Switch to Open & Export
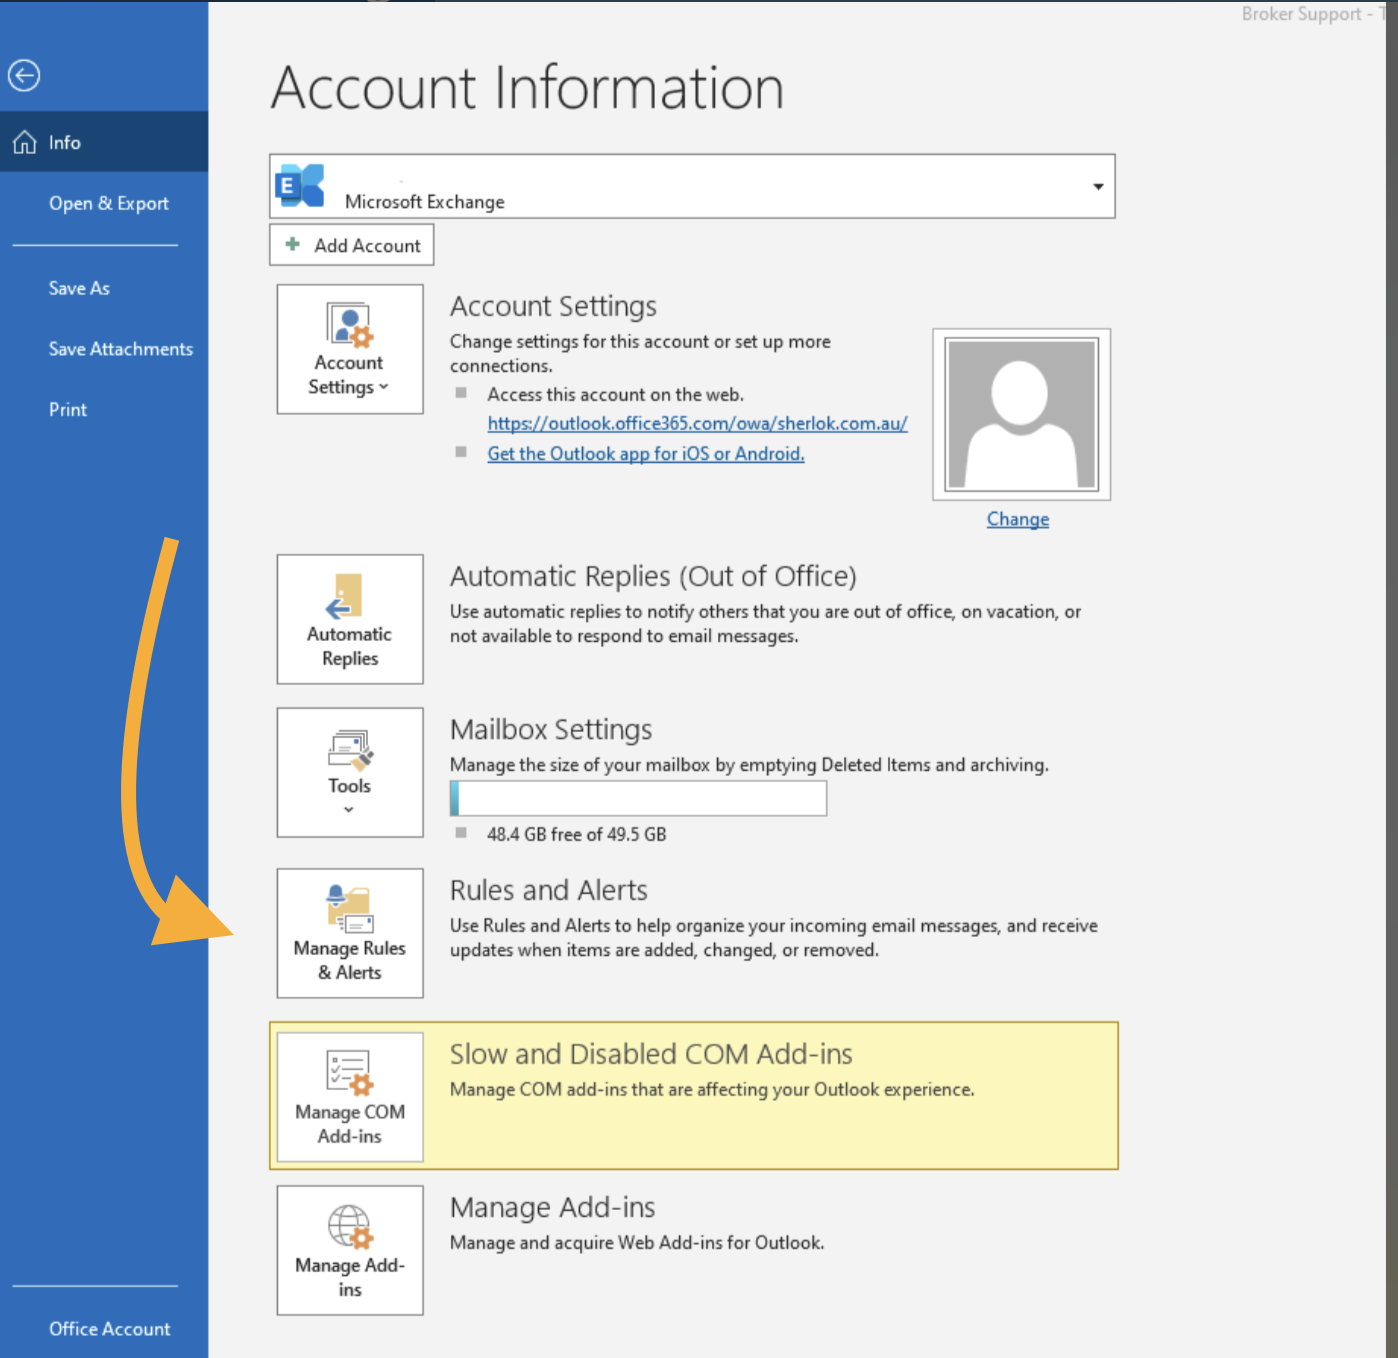Viewport: 1398px width, 1358px height. [109, 203]
